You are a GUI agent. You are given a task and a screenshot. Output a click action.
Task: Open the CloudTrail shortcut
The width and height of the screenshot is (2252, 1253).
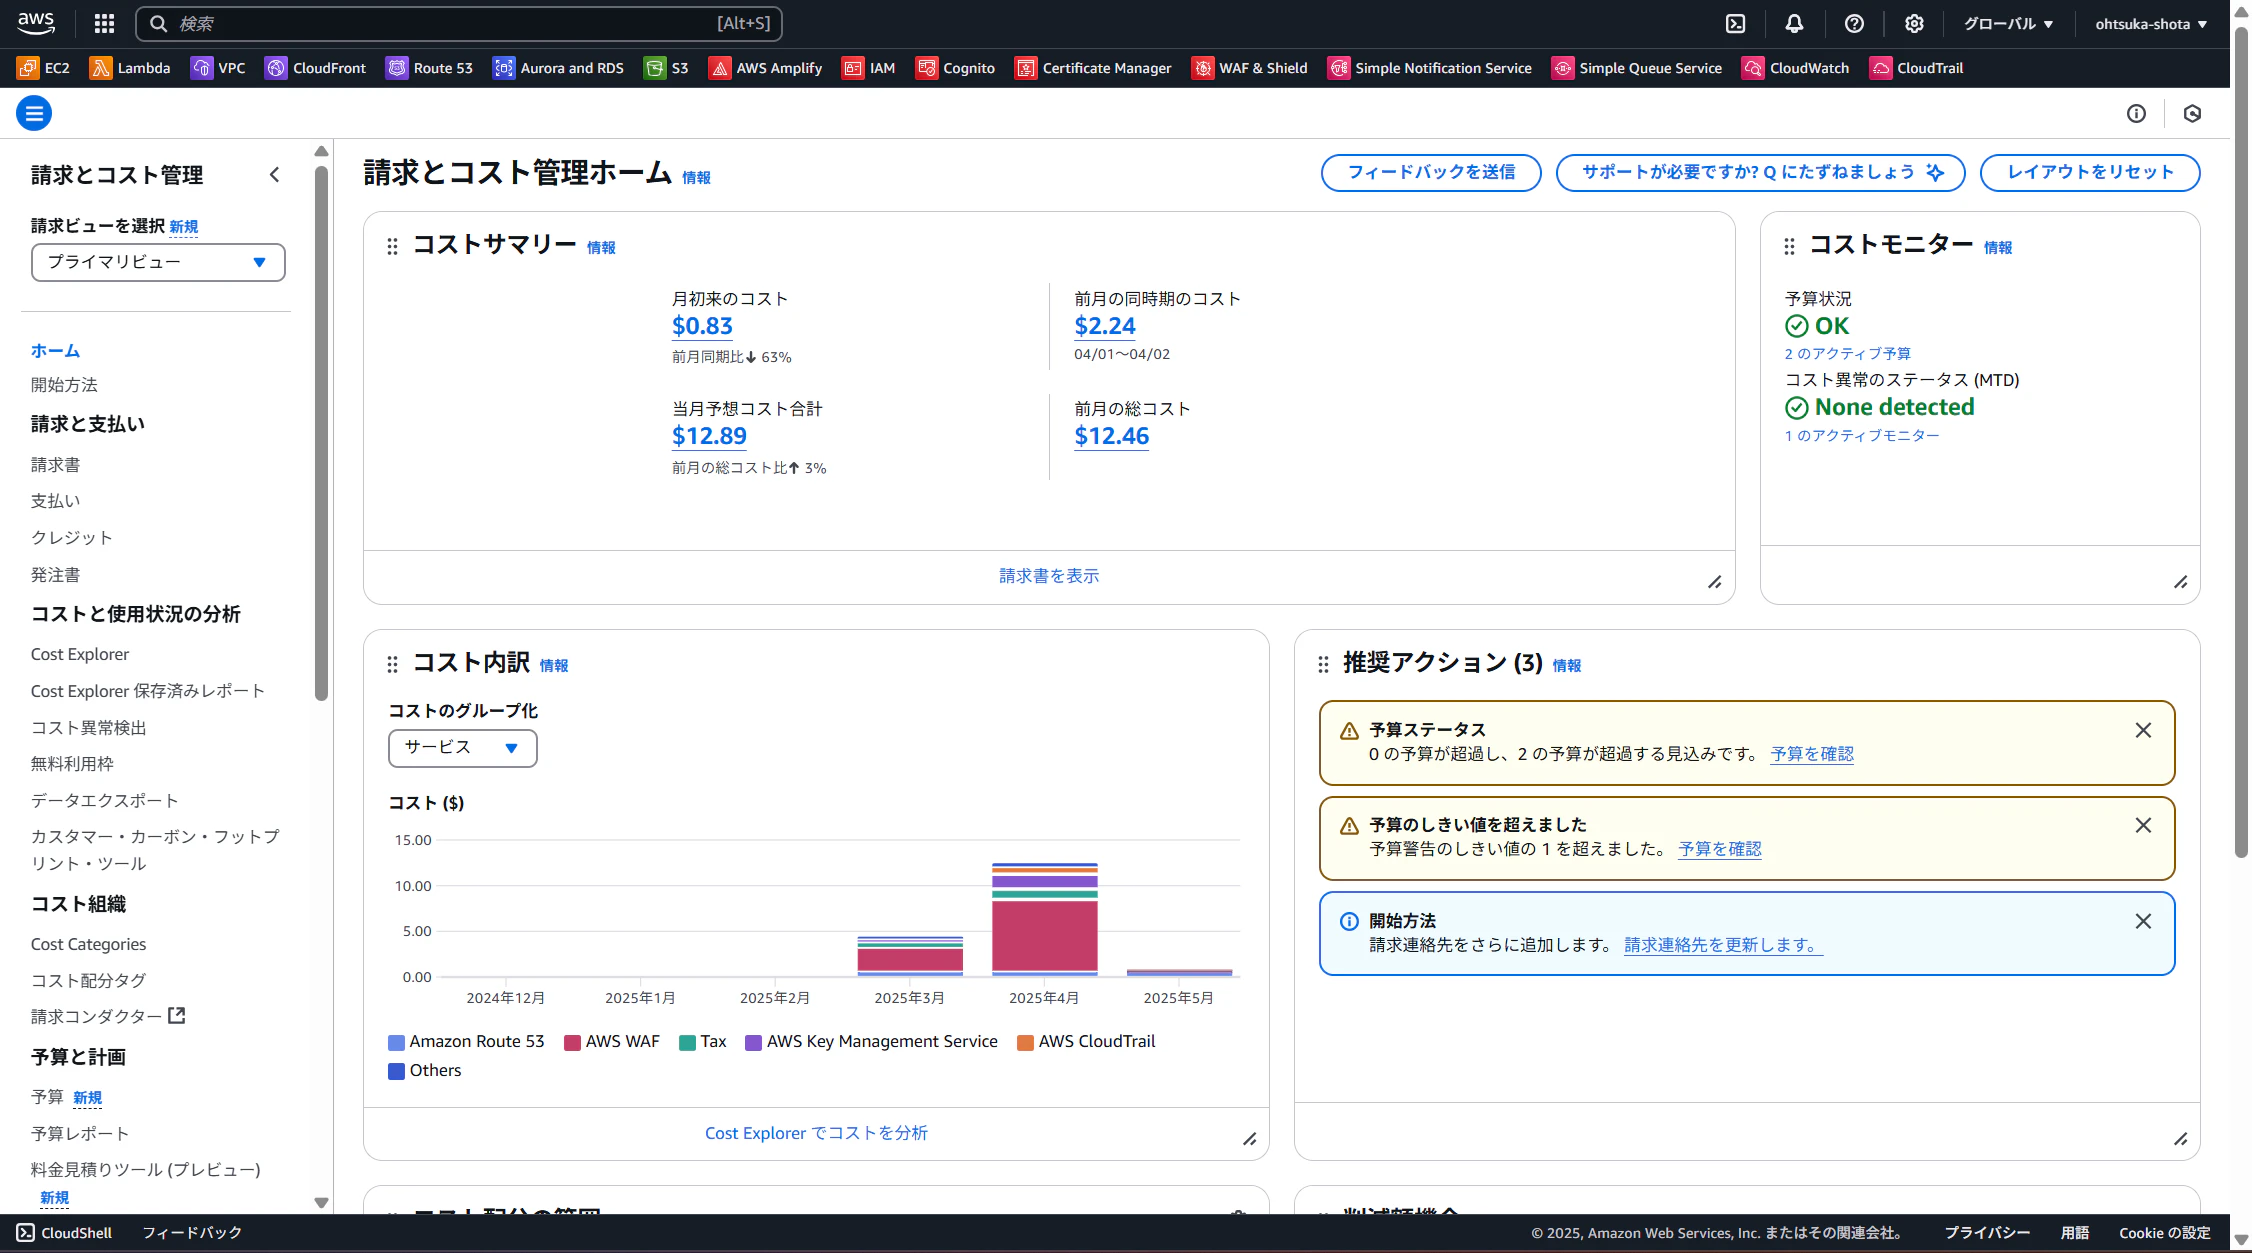point(1917,68)
